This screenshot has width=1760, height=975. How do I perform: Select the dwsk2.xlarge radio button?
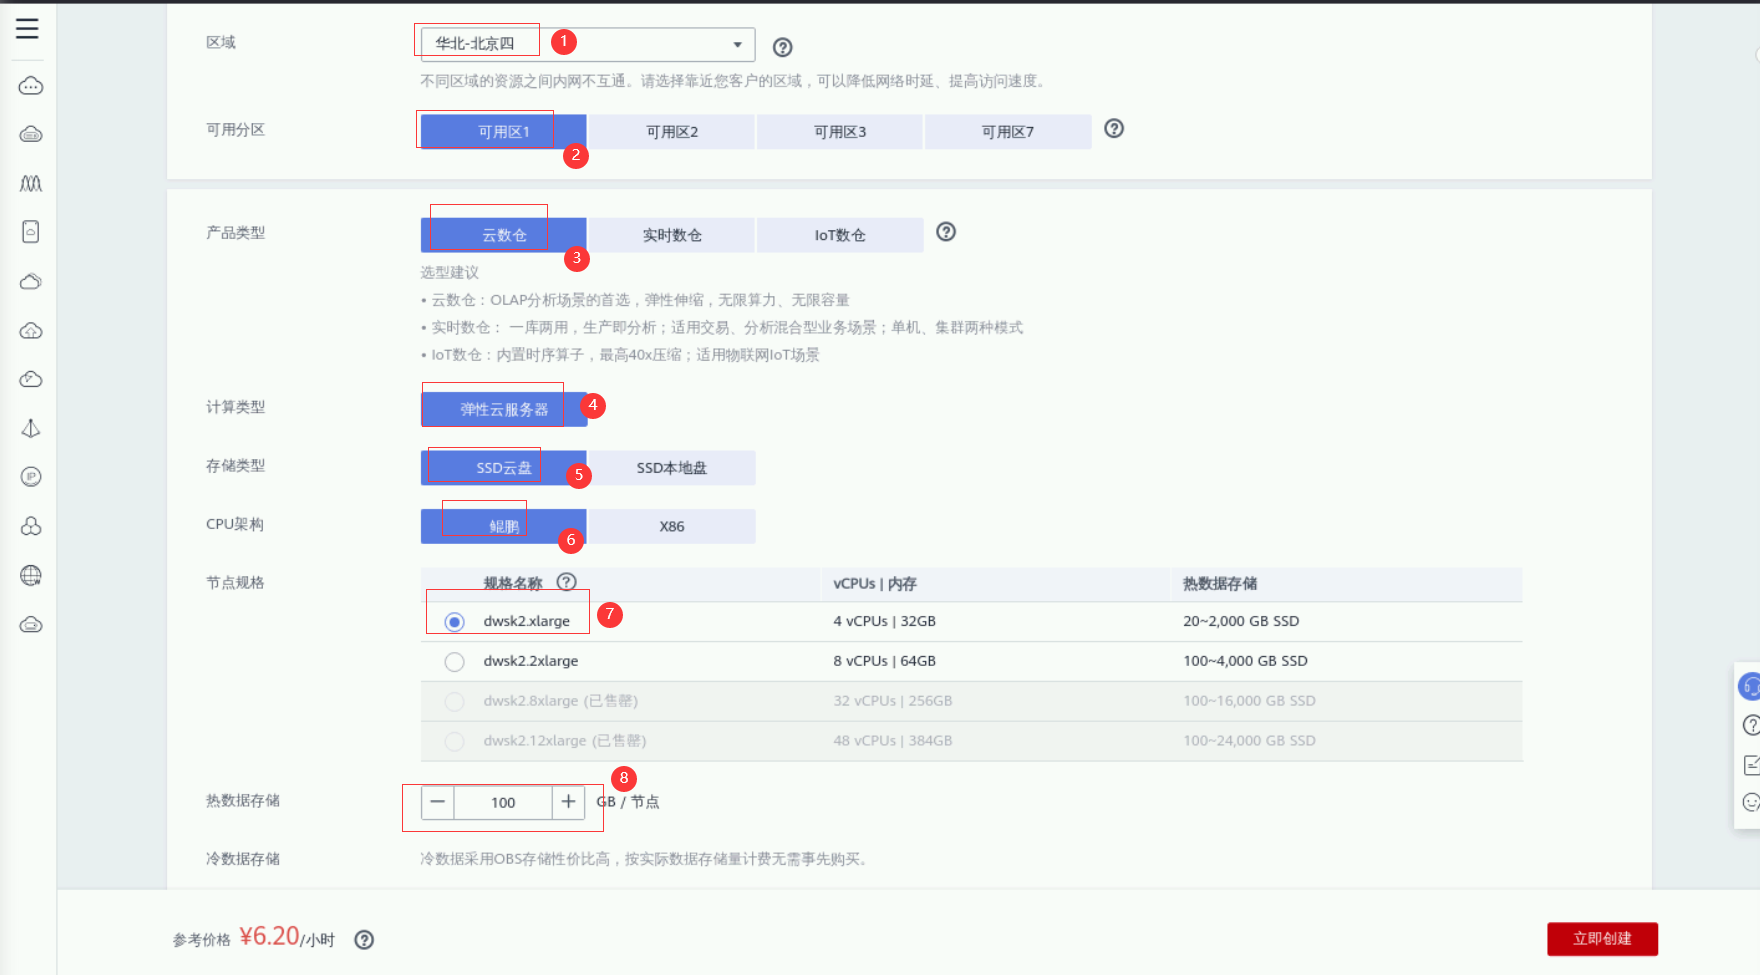pyautogui.click(x=455, y=622)
